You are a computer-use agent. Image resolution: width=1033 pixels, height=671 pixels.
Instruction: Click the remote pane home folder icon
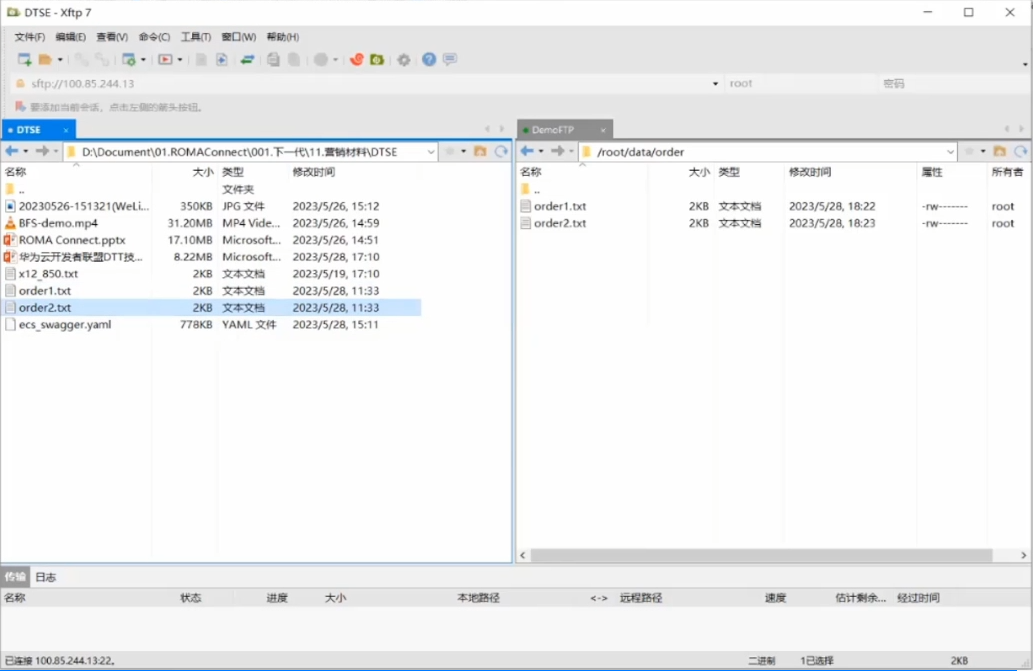tap(999, 151)
